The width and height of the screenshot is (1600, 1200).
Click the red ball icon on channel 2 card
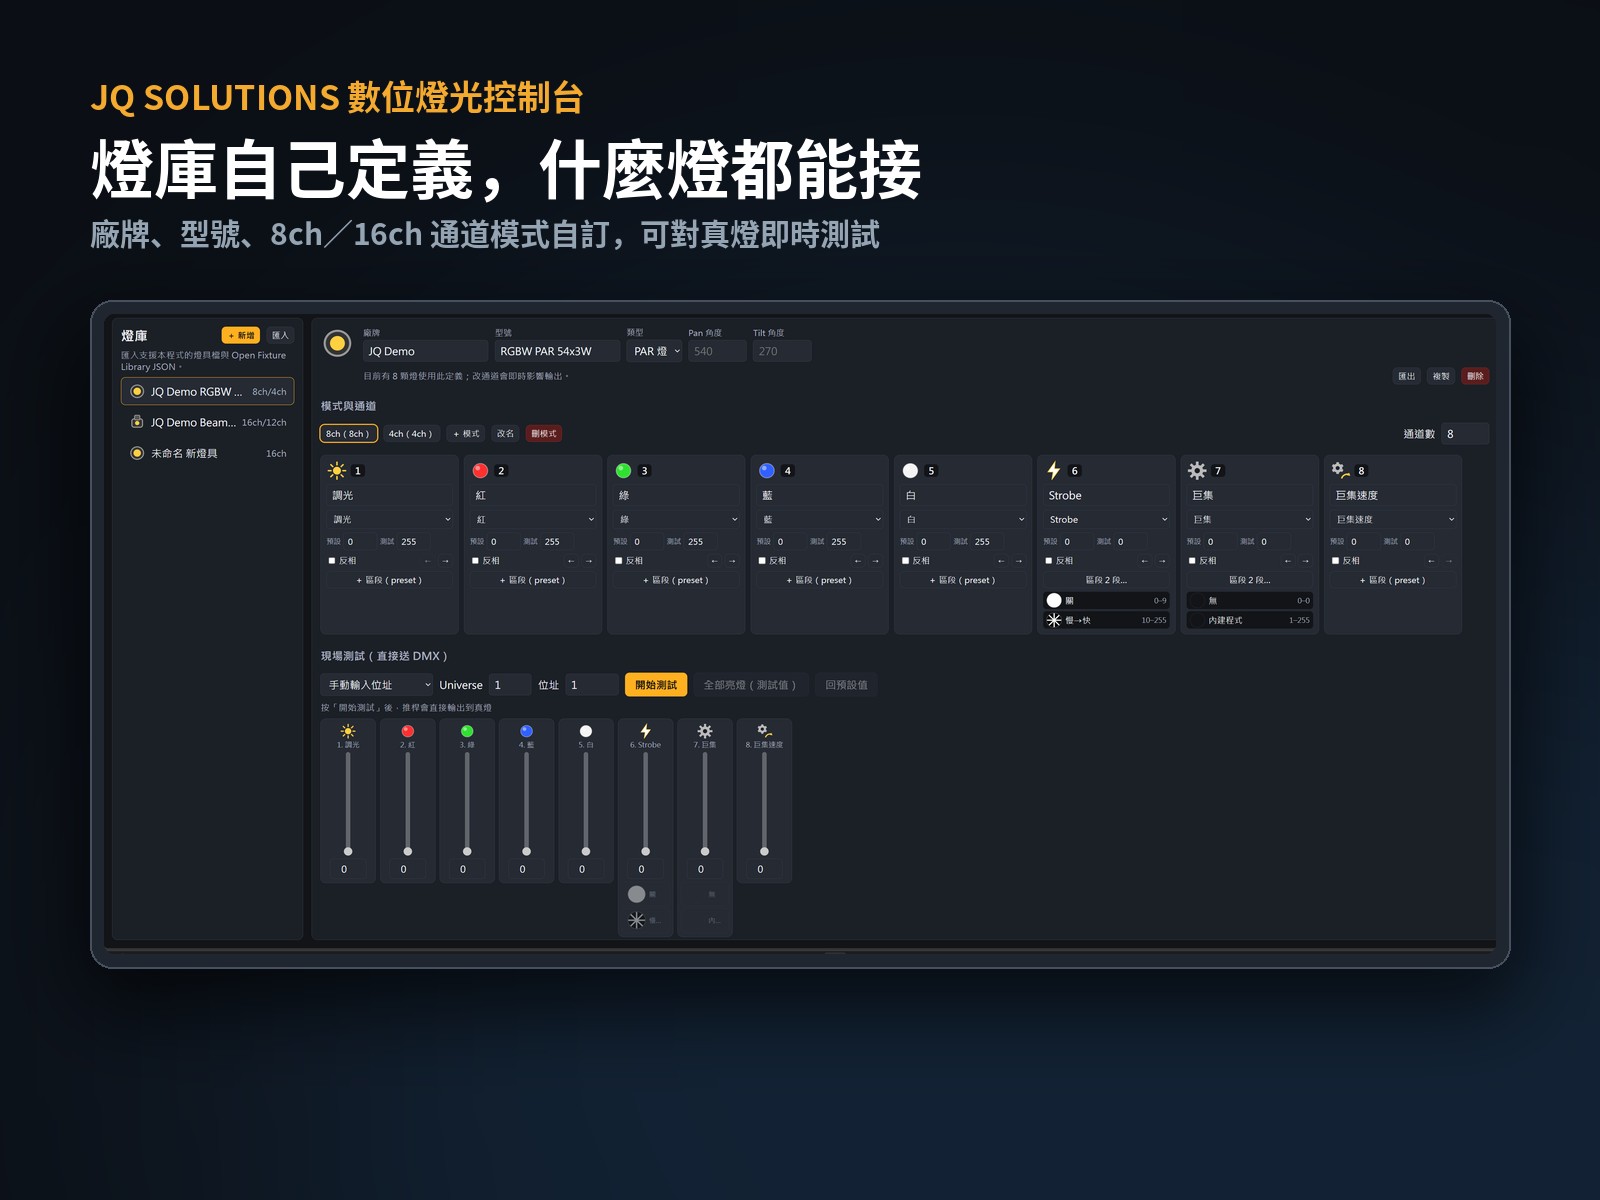tap(480, 470)
